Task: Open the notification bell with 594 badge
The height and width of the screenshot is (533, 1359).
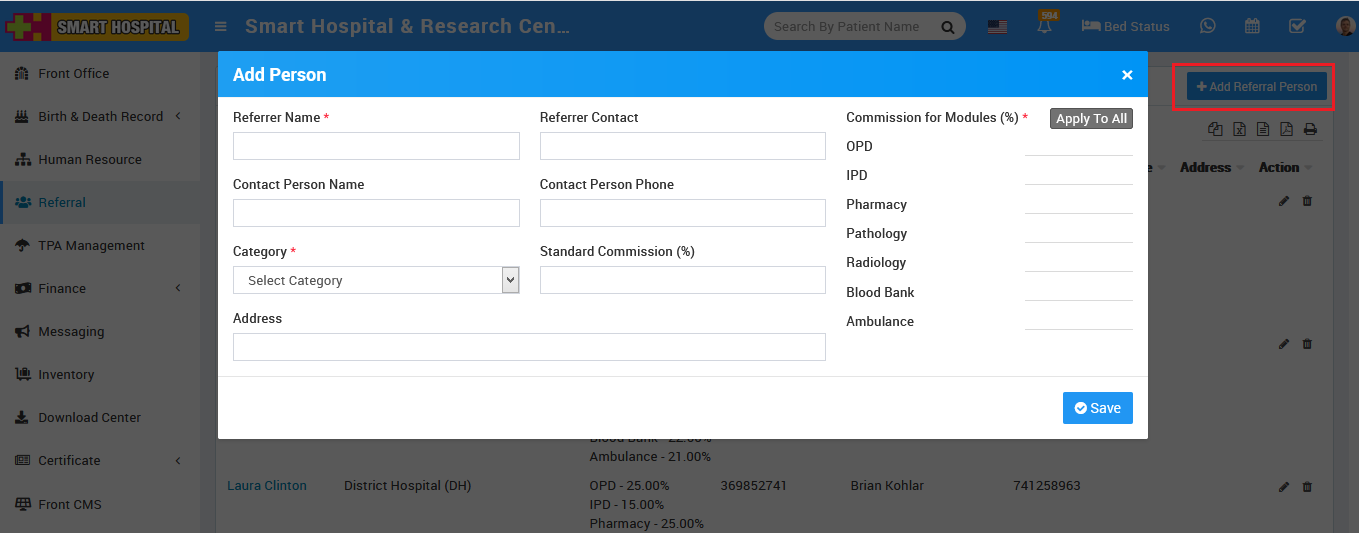Action: (x=1045, y=27)
